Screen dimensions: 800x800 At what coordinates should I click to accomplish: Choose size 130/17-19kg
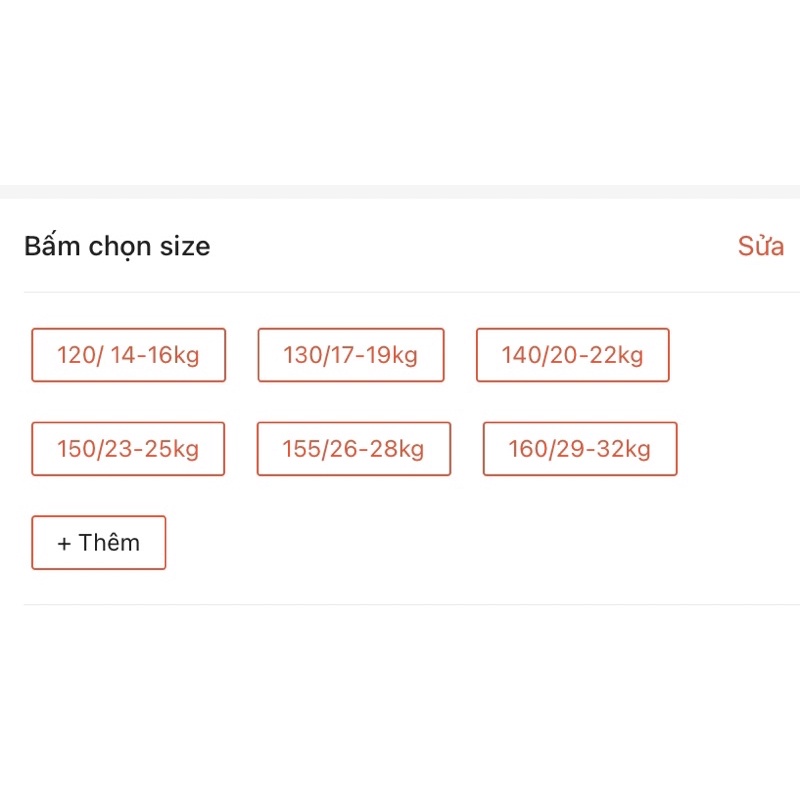point(351,355)
